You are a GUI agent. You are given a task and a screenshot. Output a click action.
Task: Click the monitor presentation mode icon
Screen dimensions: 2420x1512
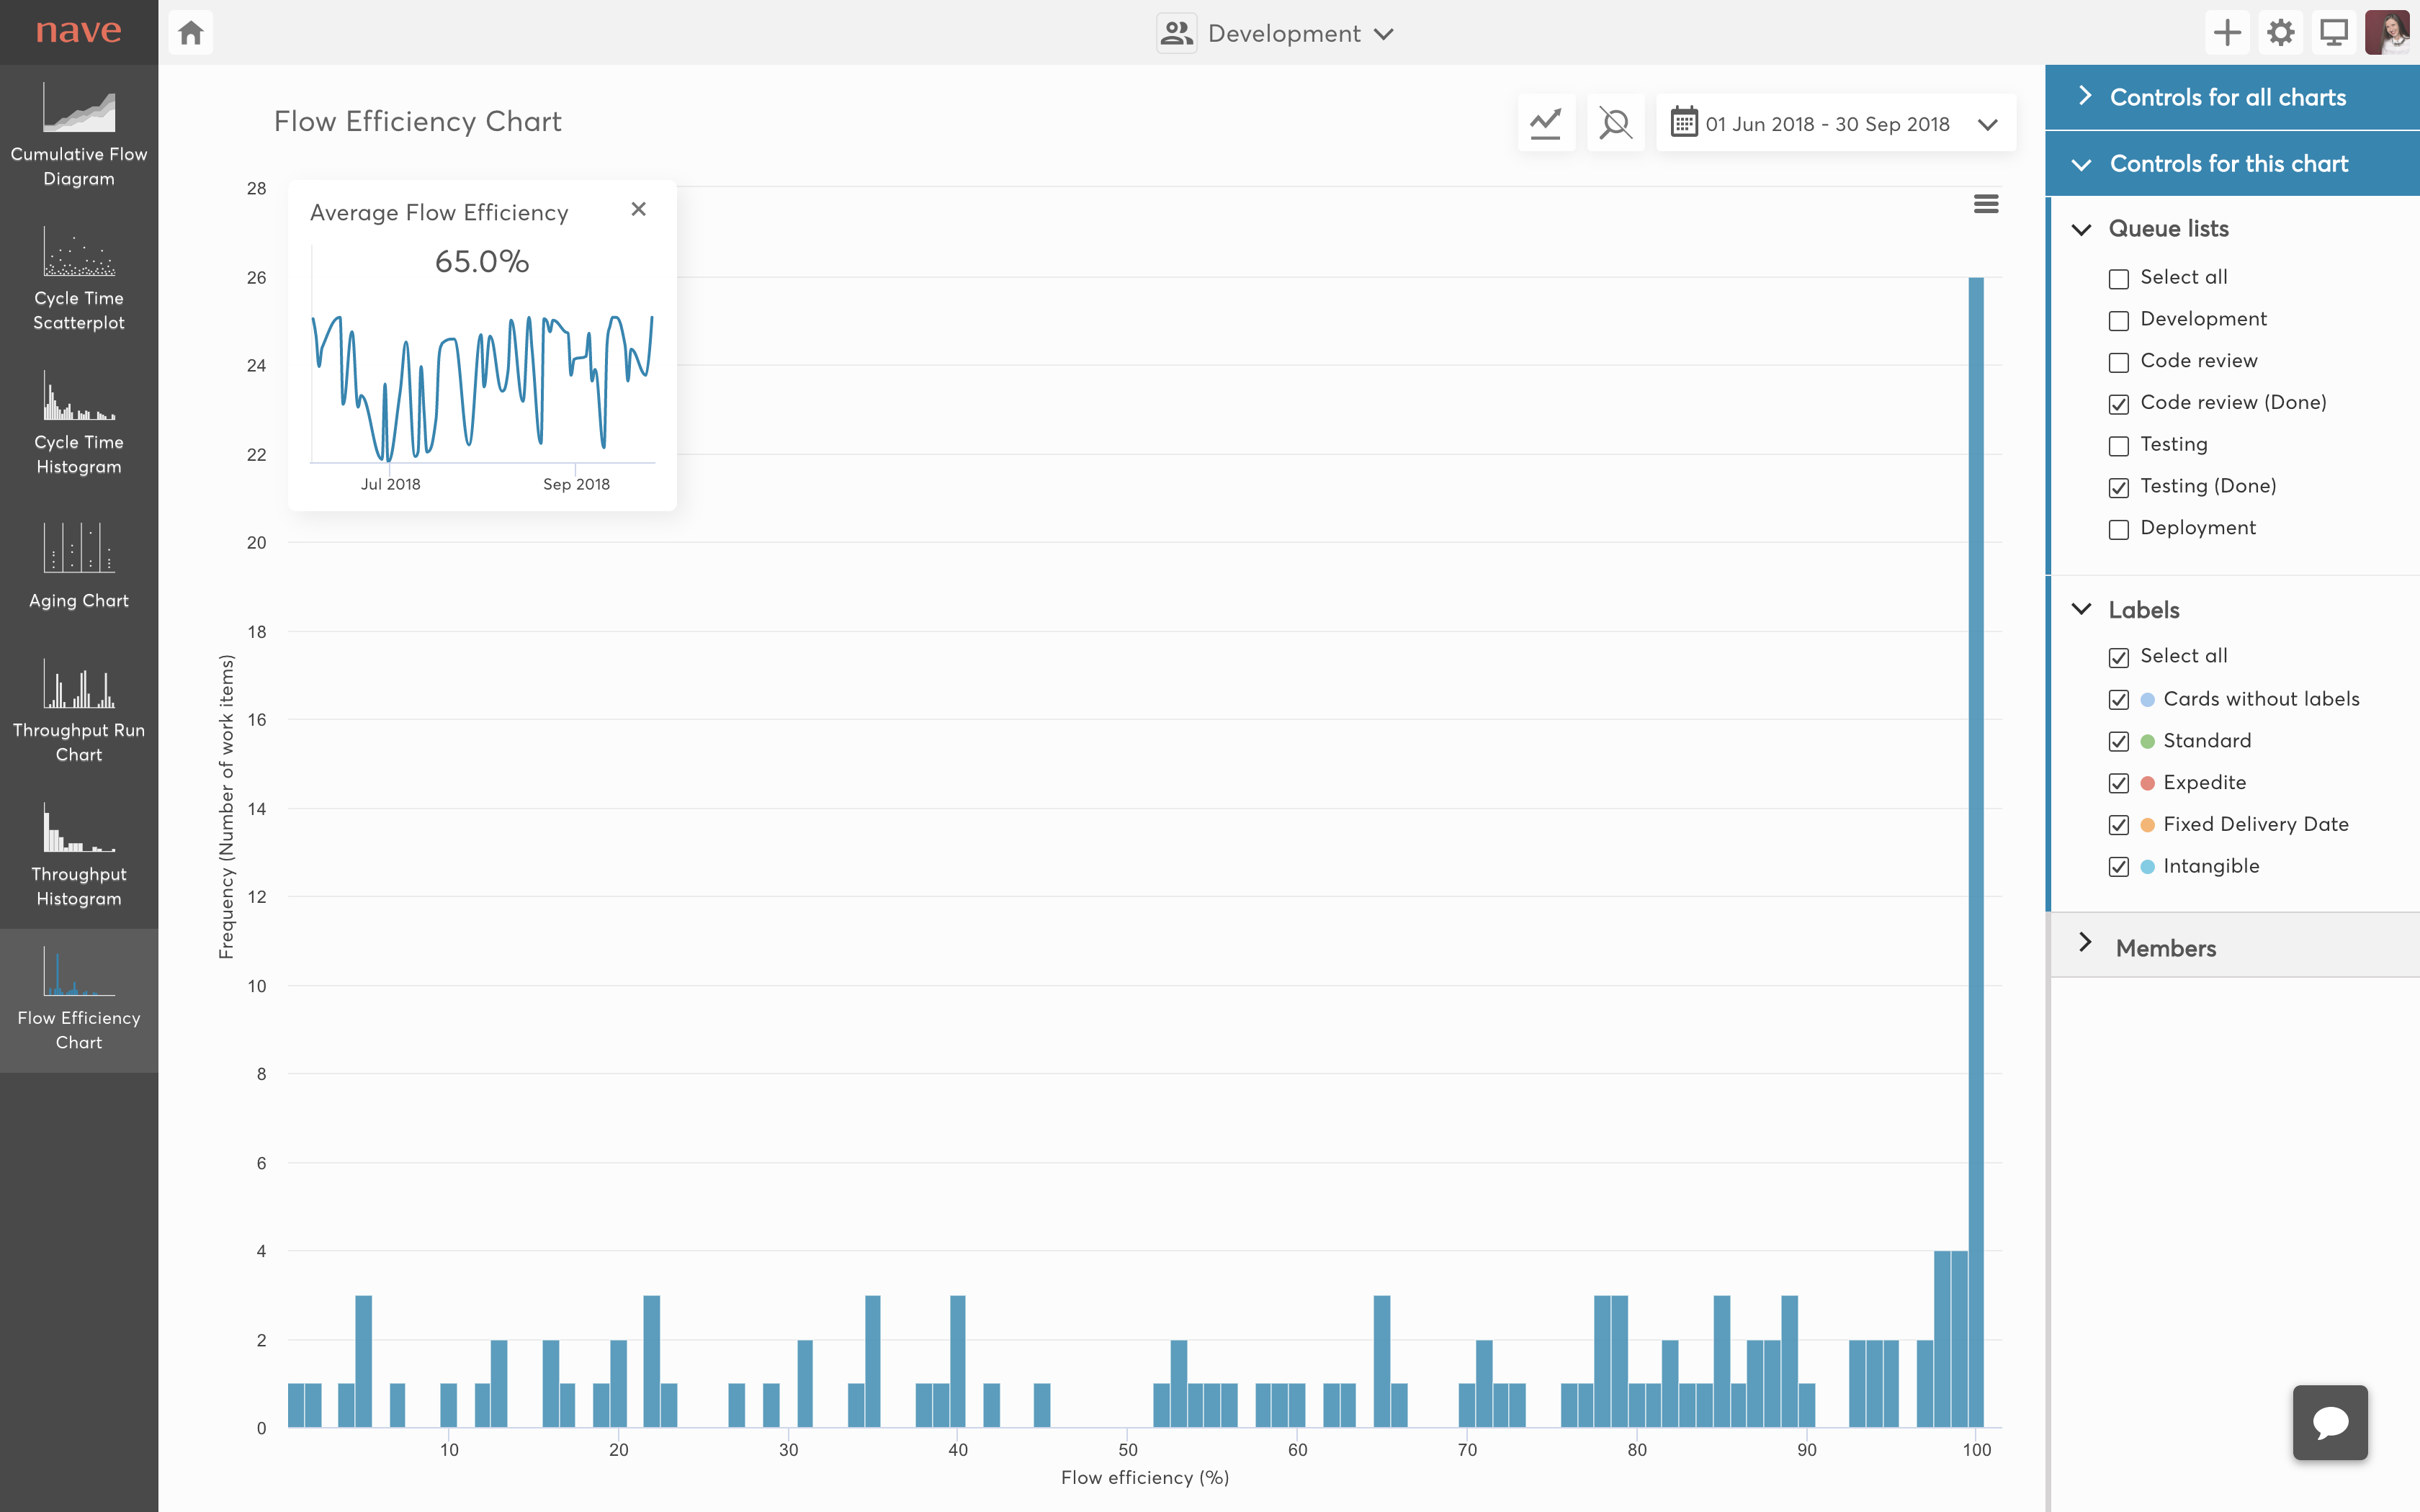coord(2334,33)
